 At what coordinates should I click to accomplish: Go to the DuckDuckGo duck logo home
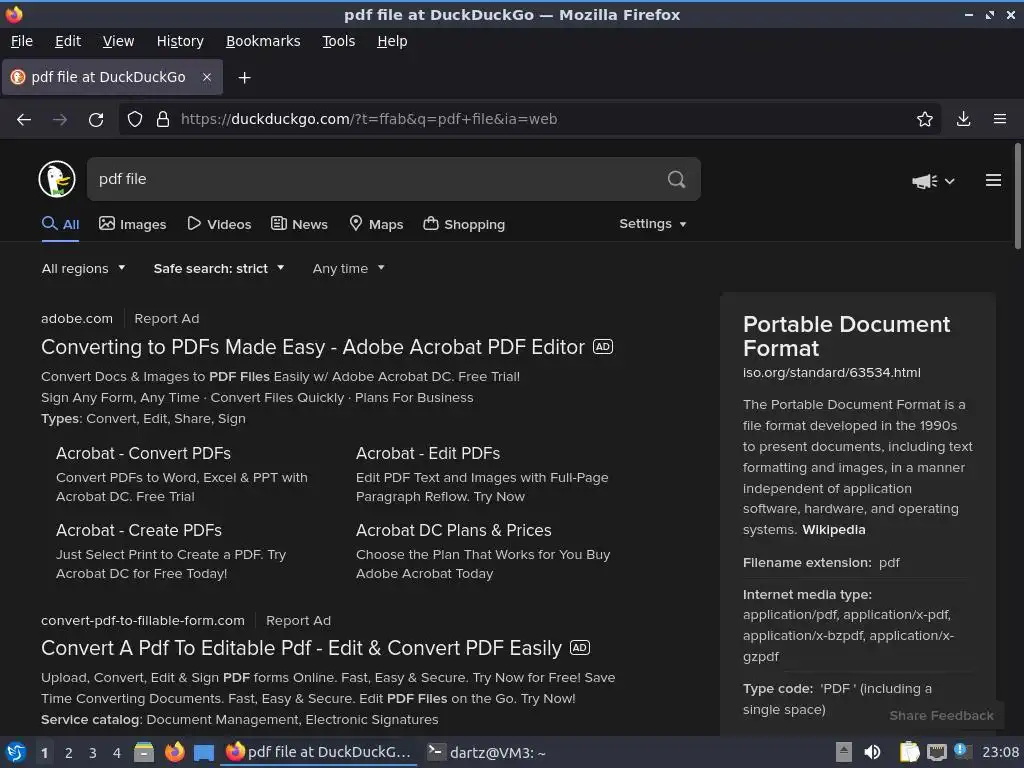click(x=57, y=179)
